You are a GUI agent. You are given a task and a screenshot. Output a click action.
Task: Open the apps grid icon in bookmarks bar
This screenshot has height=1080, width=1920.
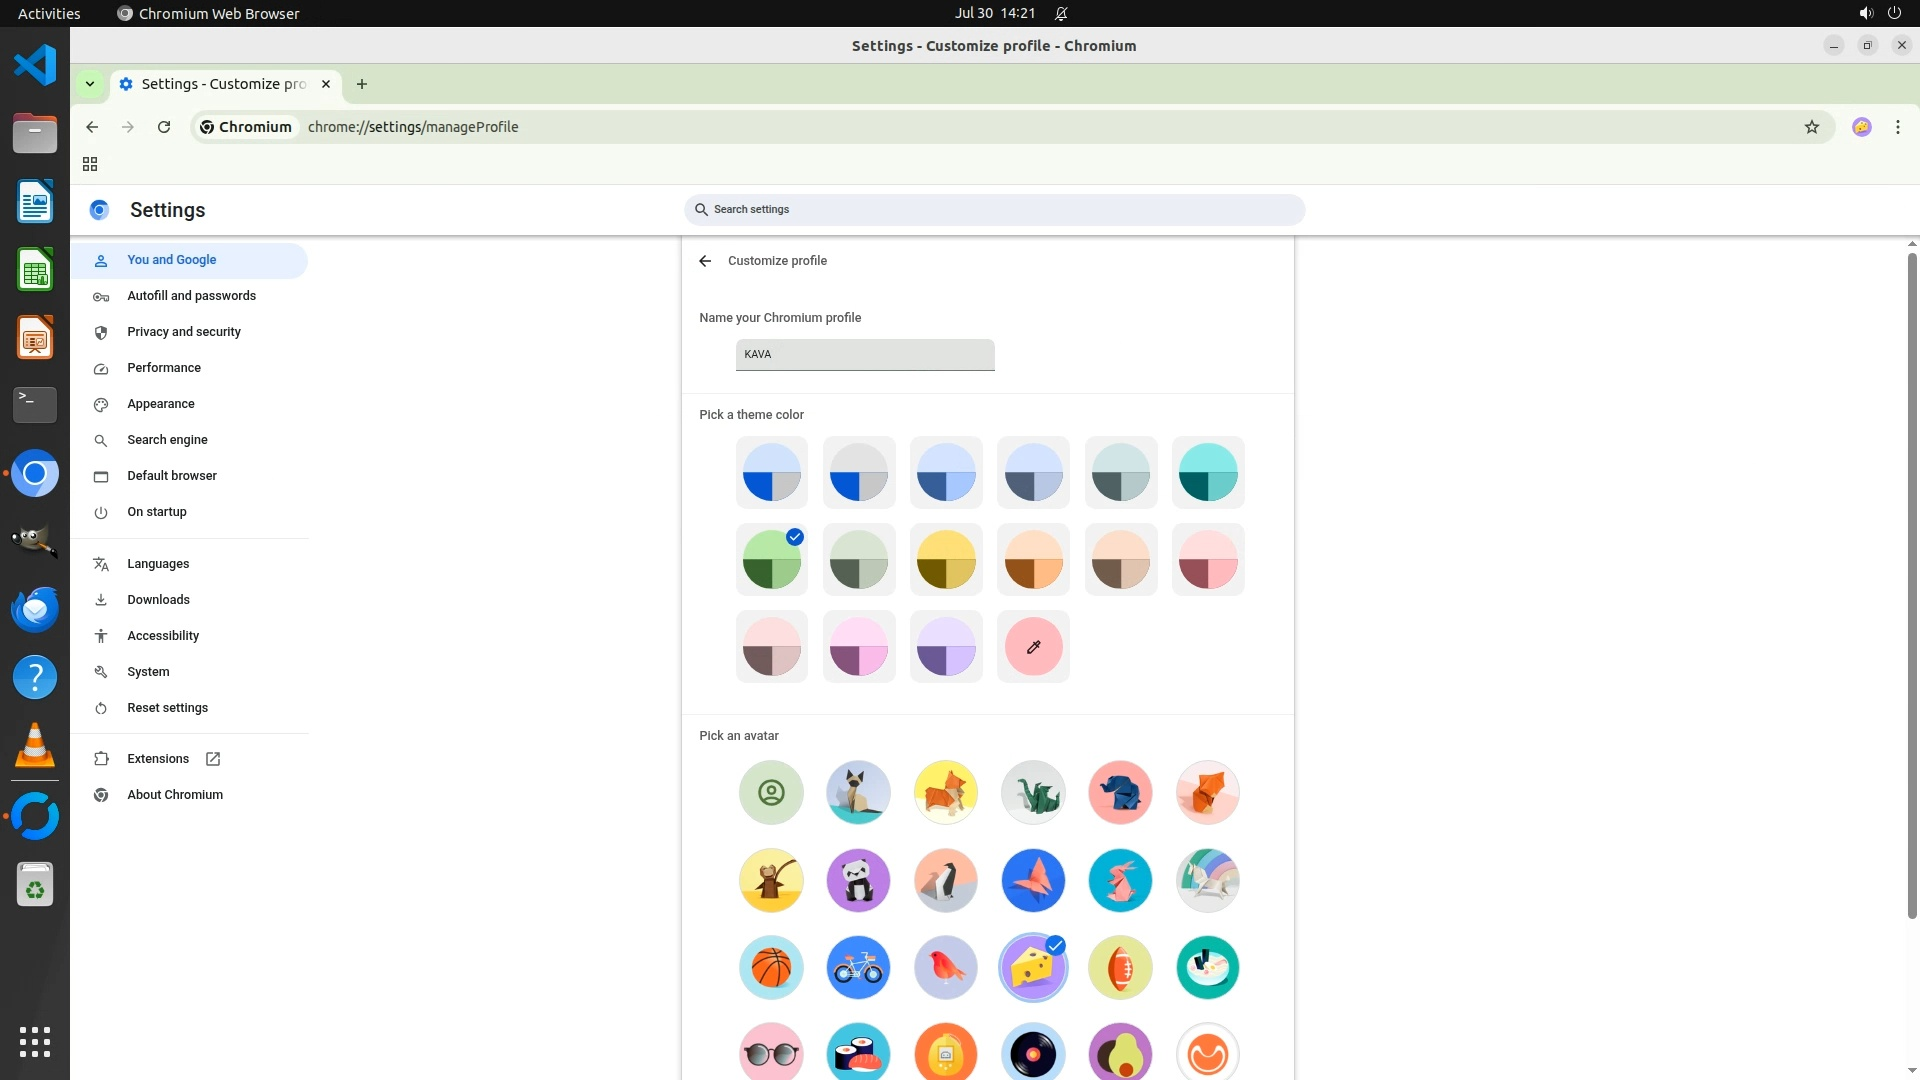click(90, 164)
